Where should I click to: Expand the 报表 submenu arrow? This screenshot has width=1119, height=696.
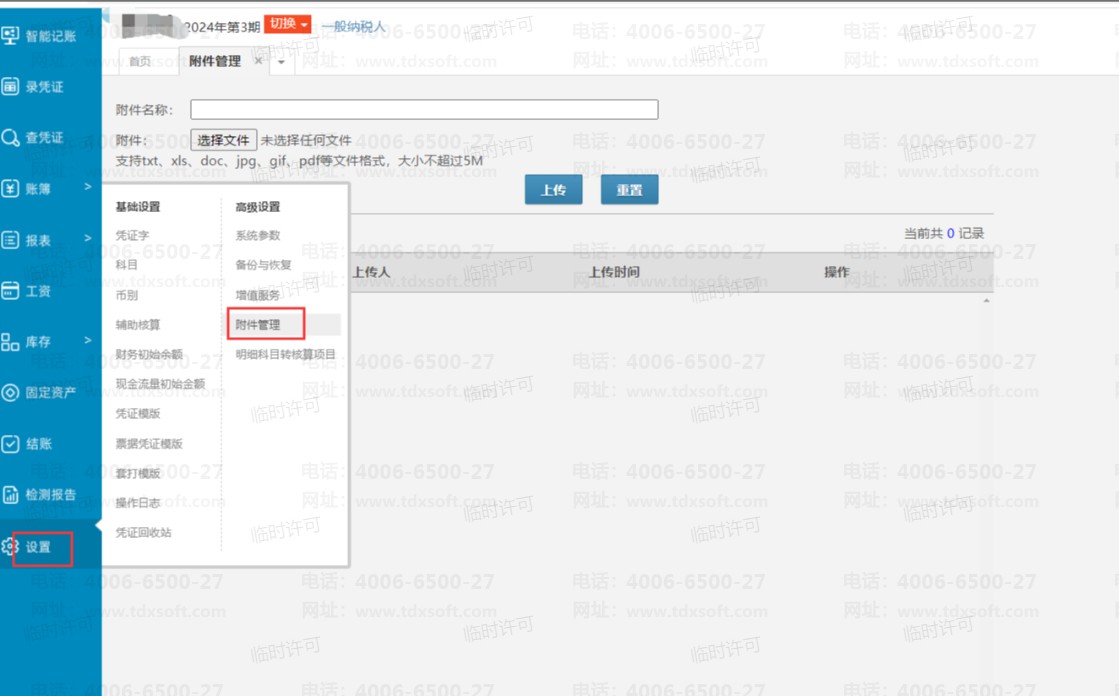[x=88, y=239]
